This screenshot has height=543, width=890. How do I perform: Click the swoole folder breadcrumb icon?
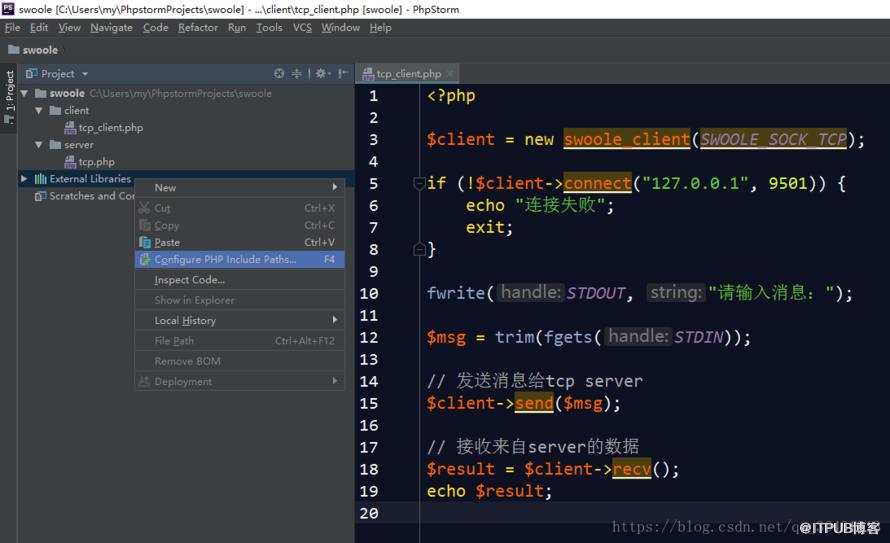coord(14,50)
